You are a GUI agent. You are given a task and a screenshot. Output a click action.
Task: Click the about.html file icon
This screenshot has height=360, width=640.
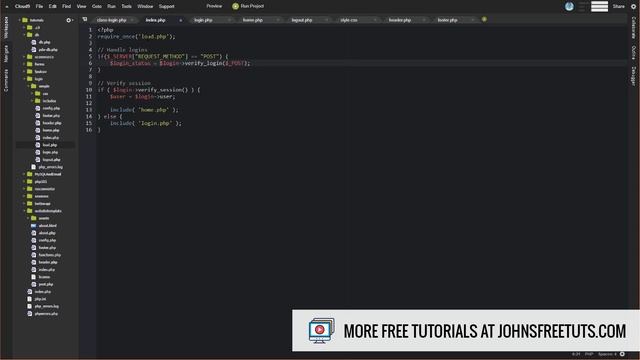pos(34,225)
